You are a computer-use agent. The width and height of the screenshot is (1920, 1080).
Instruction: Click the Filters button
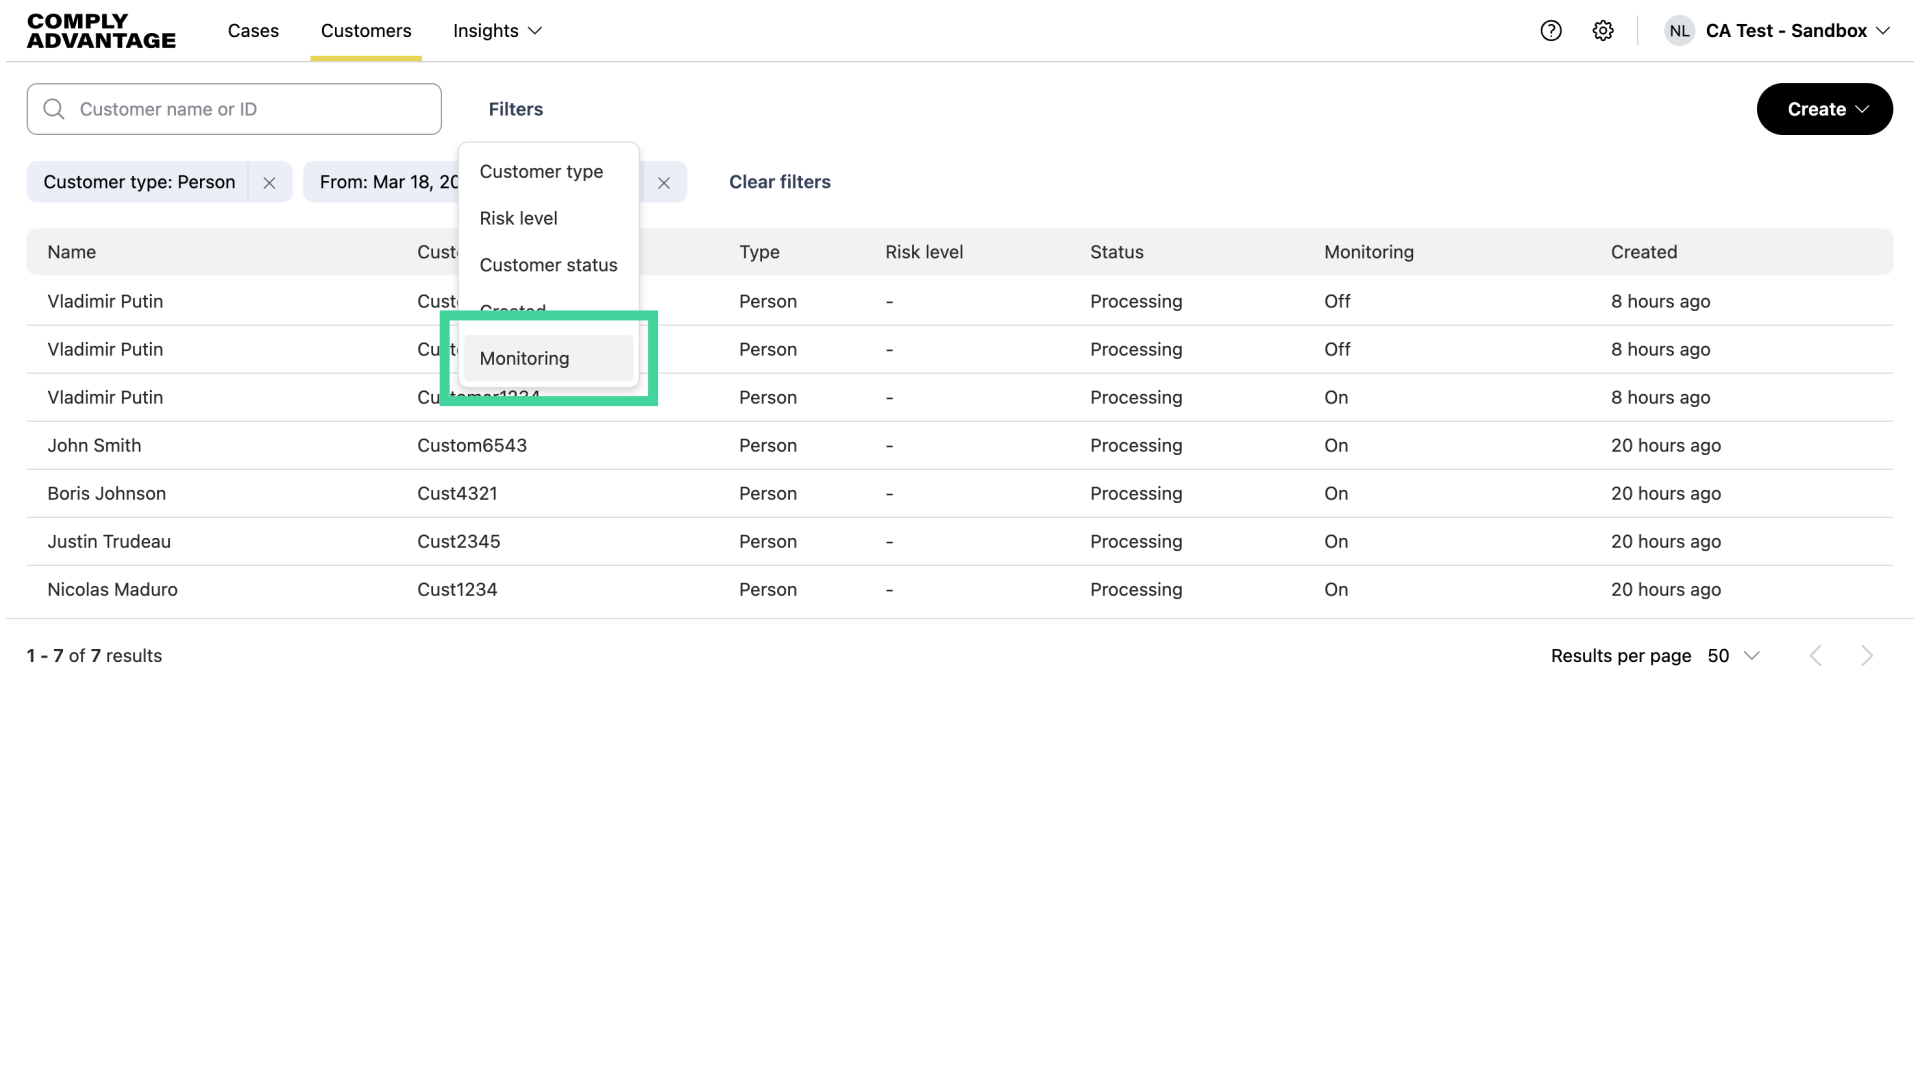tap(515, 109)
